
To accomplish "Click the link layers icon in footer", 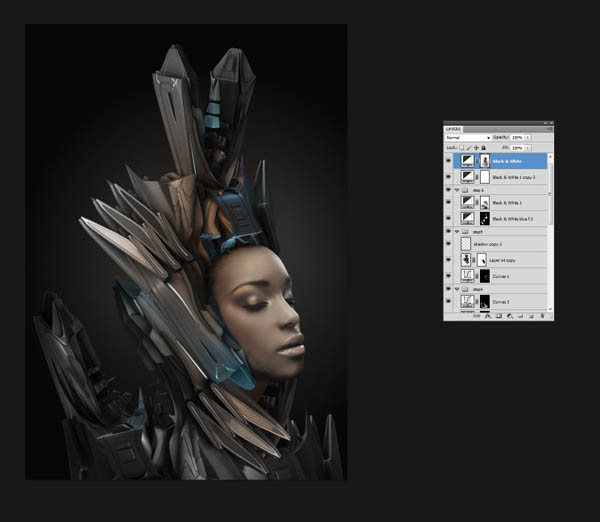I will (477, 316).
